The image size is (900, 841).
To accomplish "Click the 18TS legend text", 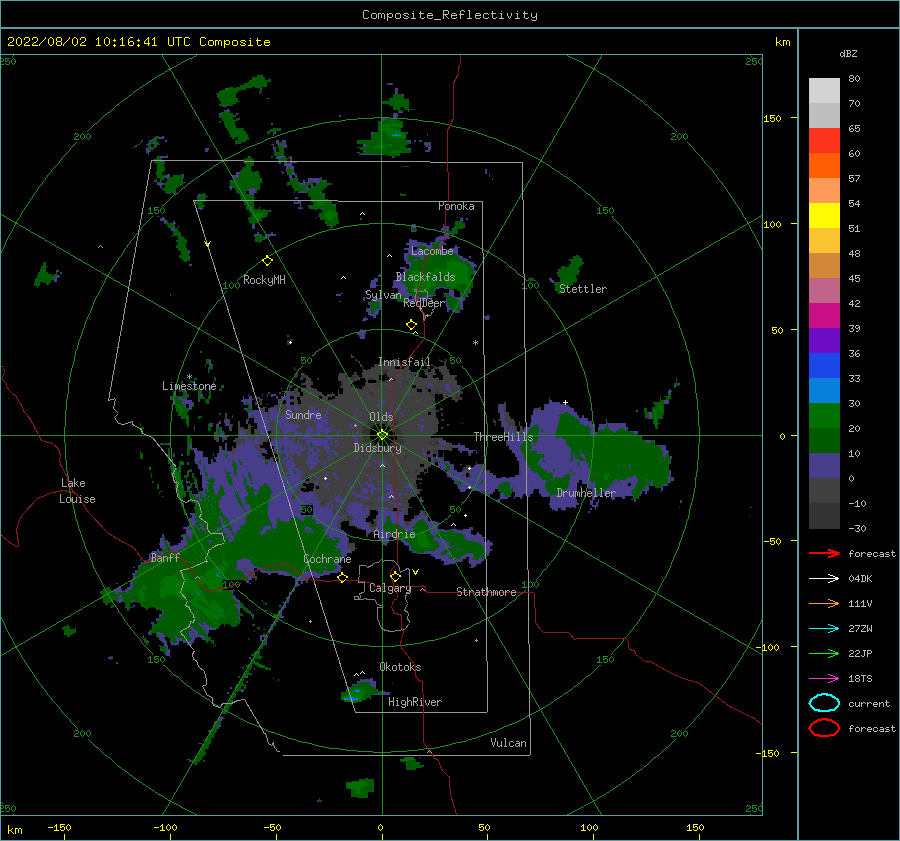I will coord(860,679).
